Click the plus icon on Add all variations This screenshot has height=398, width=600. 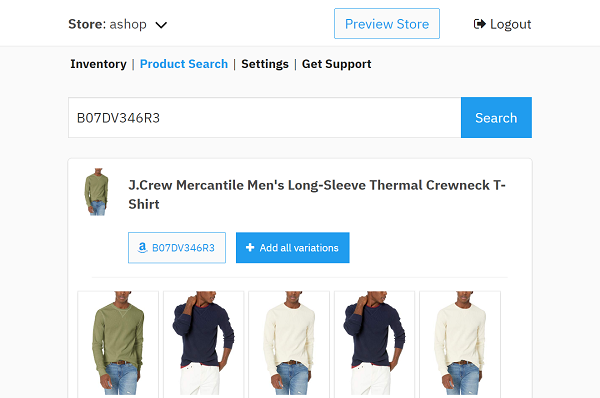click(250, 248)
